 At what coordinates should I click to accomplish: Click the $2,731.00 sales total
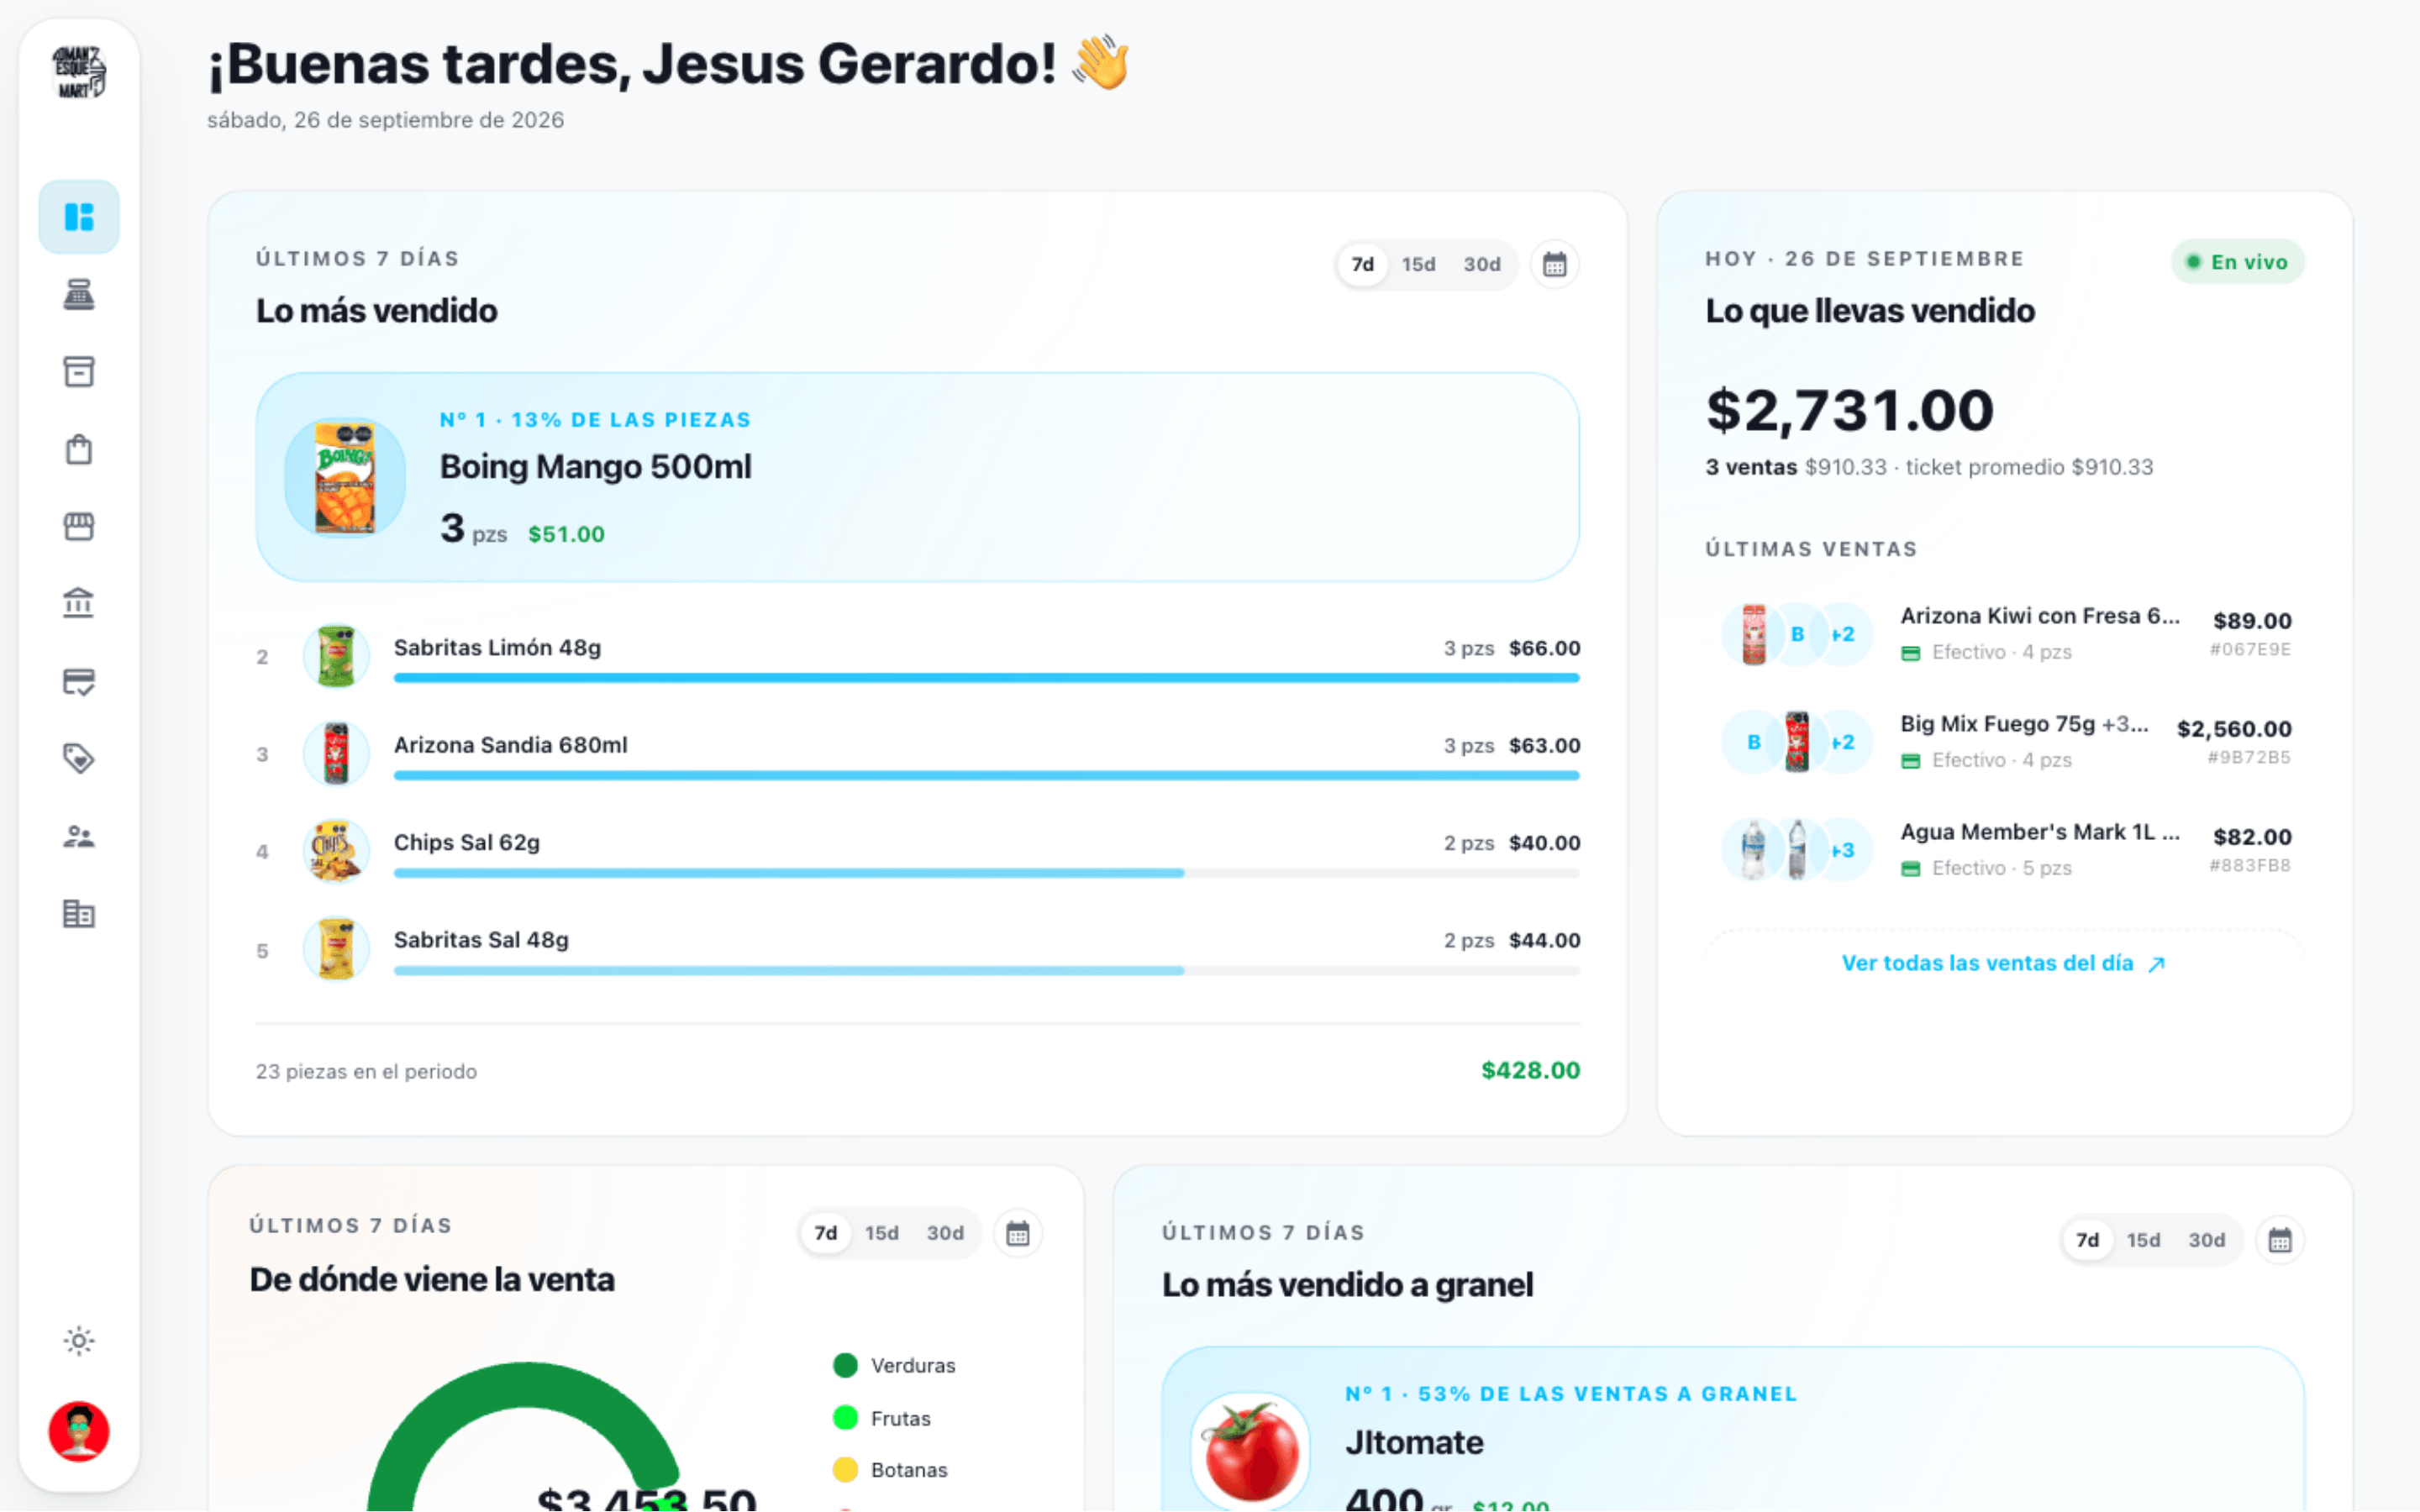coord(1849,410)
